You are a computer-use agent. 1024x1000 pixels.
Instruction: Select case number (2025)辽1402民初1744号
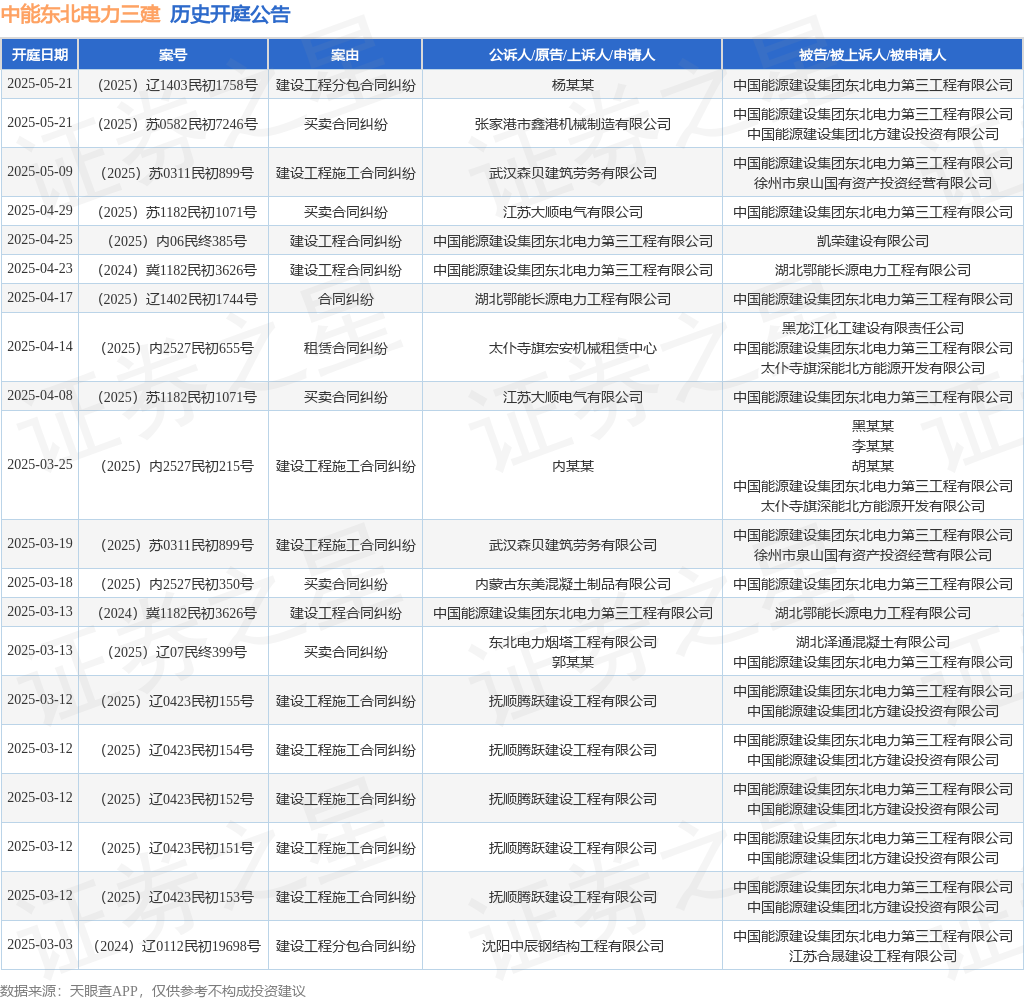point(176,299)
